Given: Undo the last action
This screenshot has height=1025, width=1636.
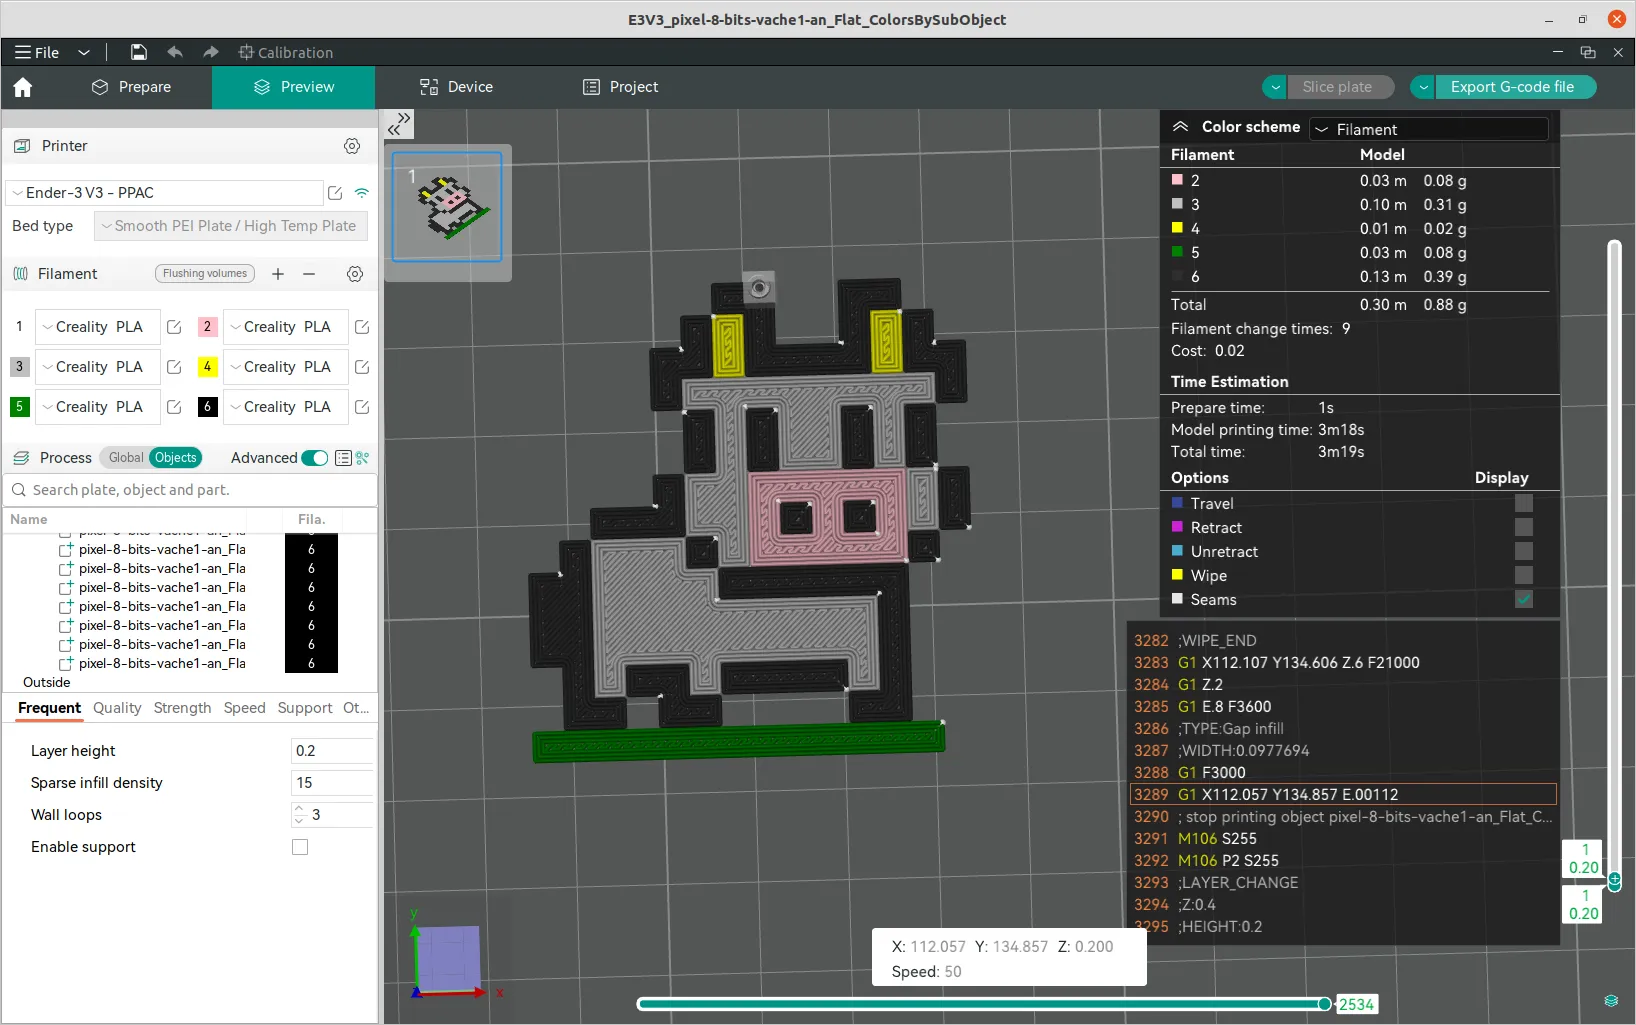Looking at the screenshot, I should 174,53.
